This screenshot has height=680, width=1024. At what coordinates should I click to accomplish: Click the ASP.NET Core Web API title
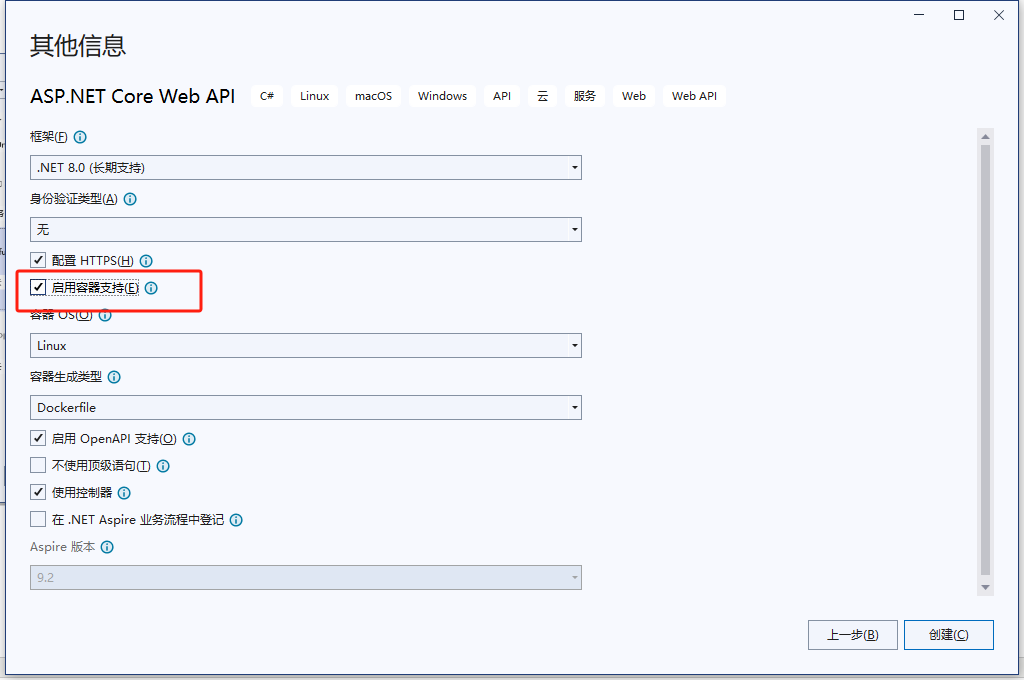pos(133,96)
